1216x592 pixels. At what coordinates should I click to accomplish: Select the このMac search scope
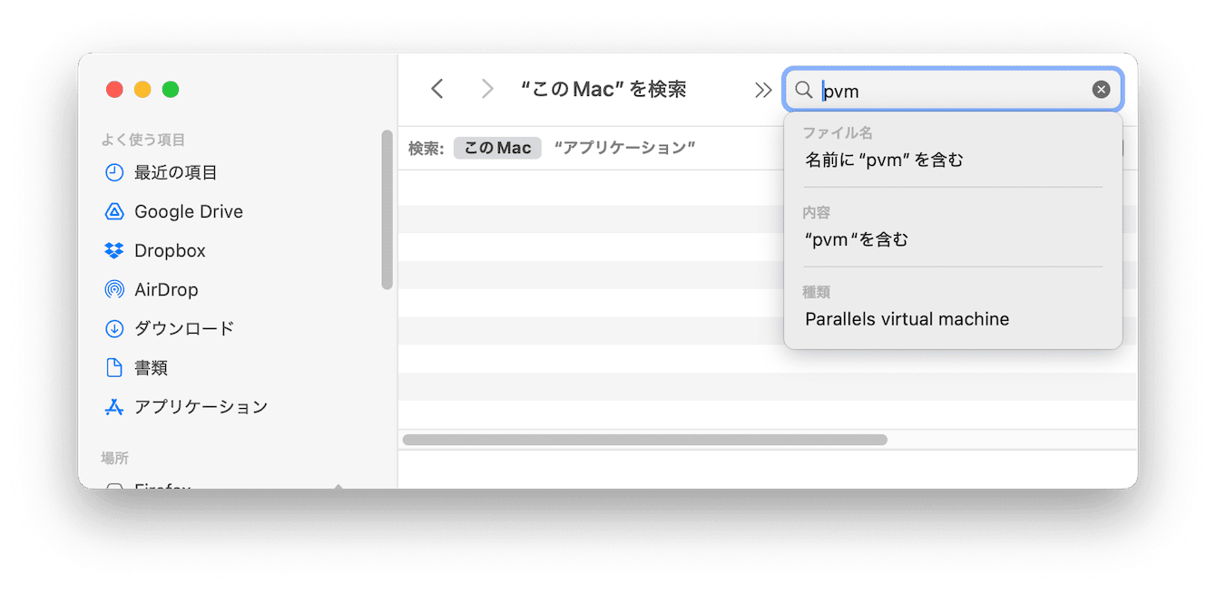pos(497,148)
